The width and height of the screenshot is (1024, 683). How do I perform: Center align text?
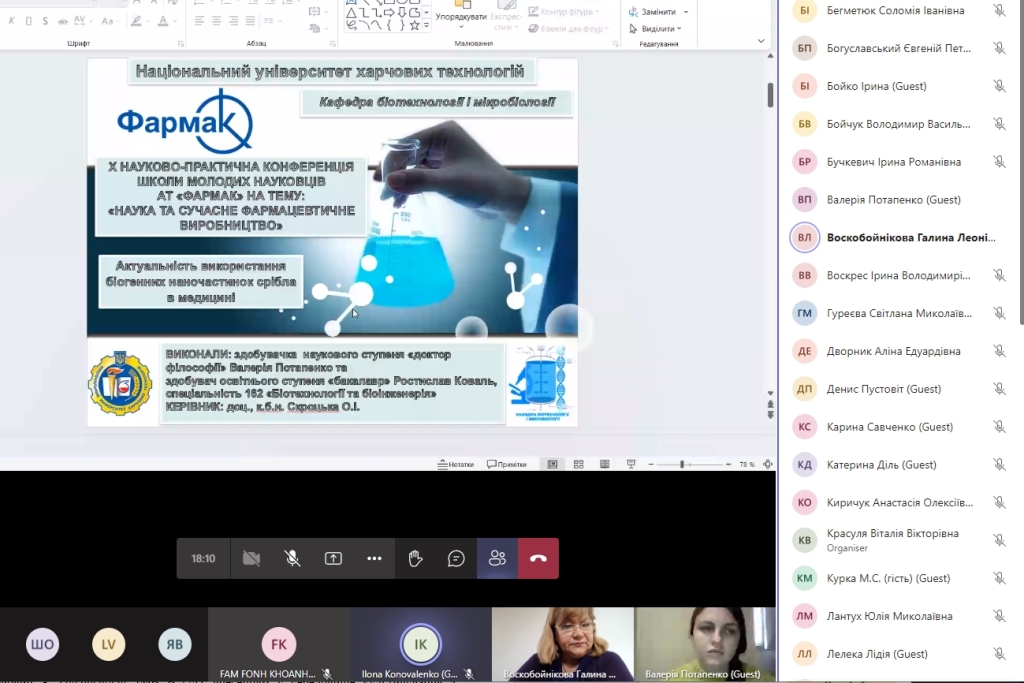[216, 21]
